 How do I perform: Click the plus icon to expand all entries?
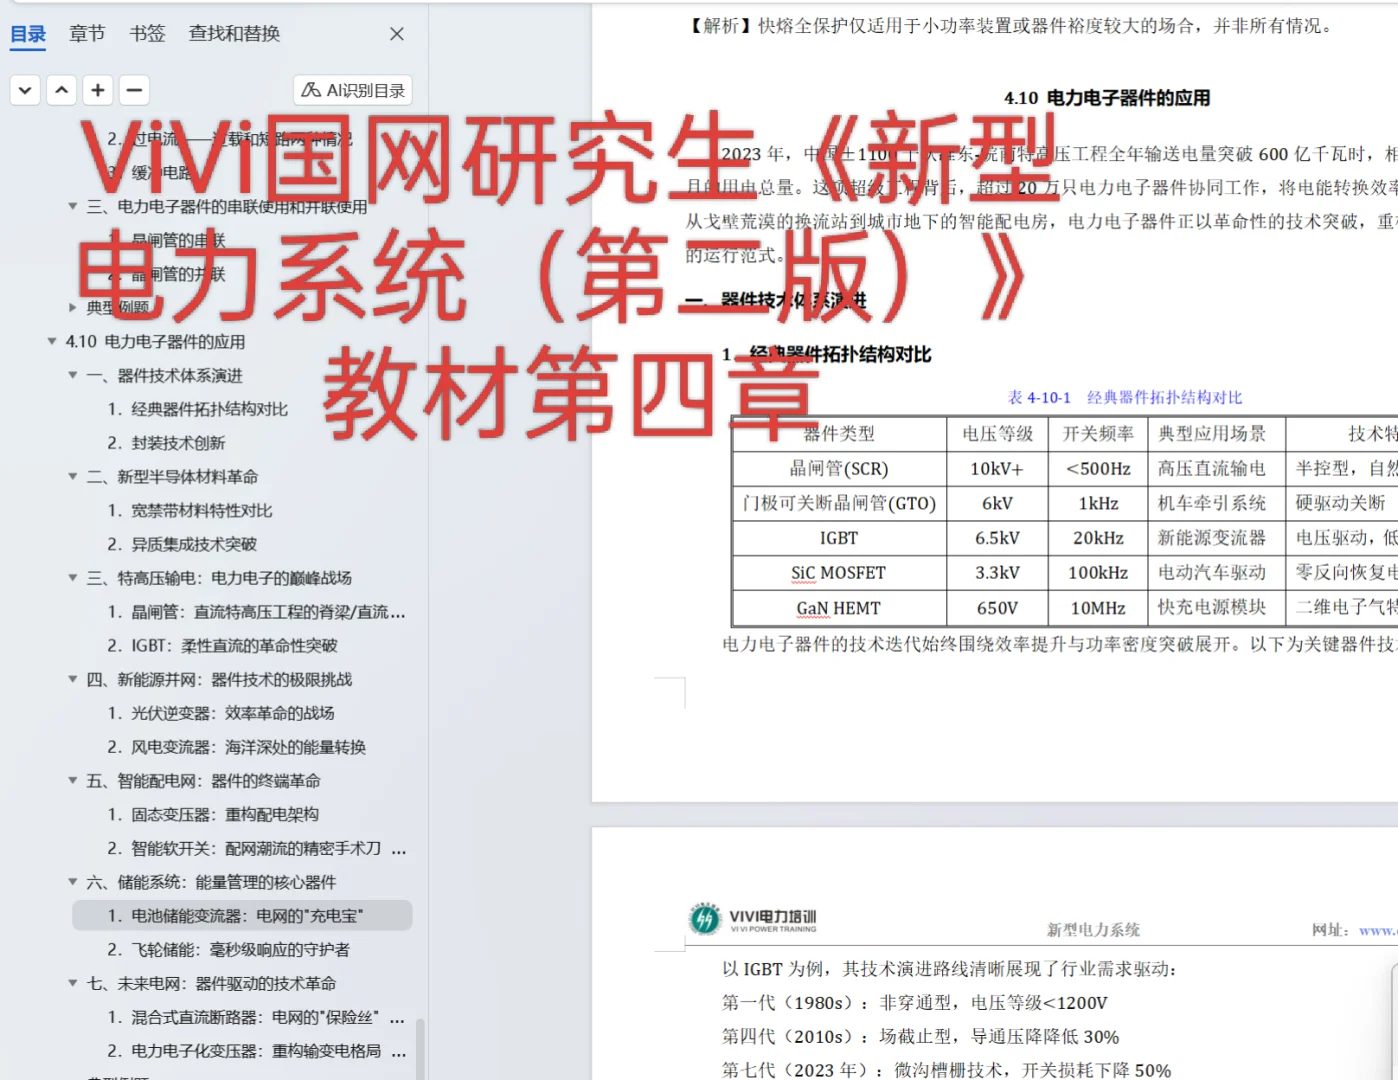(97, 90)
